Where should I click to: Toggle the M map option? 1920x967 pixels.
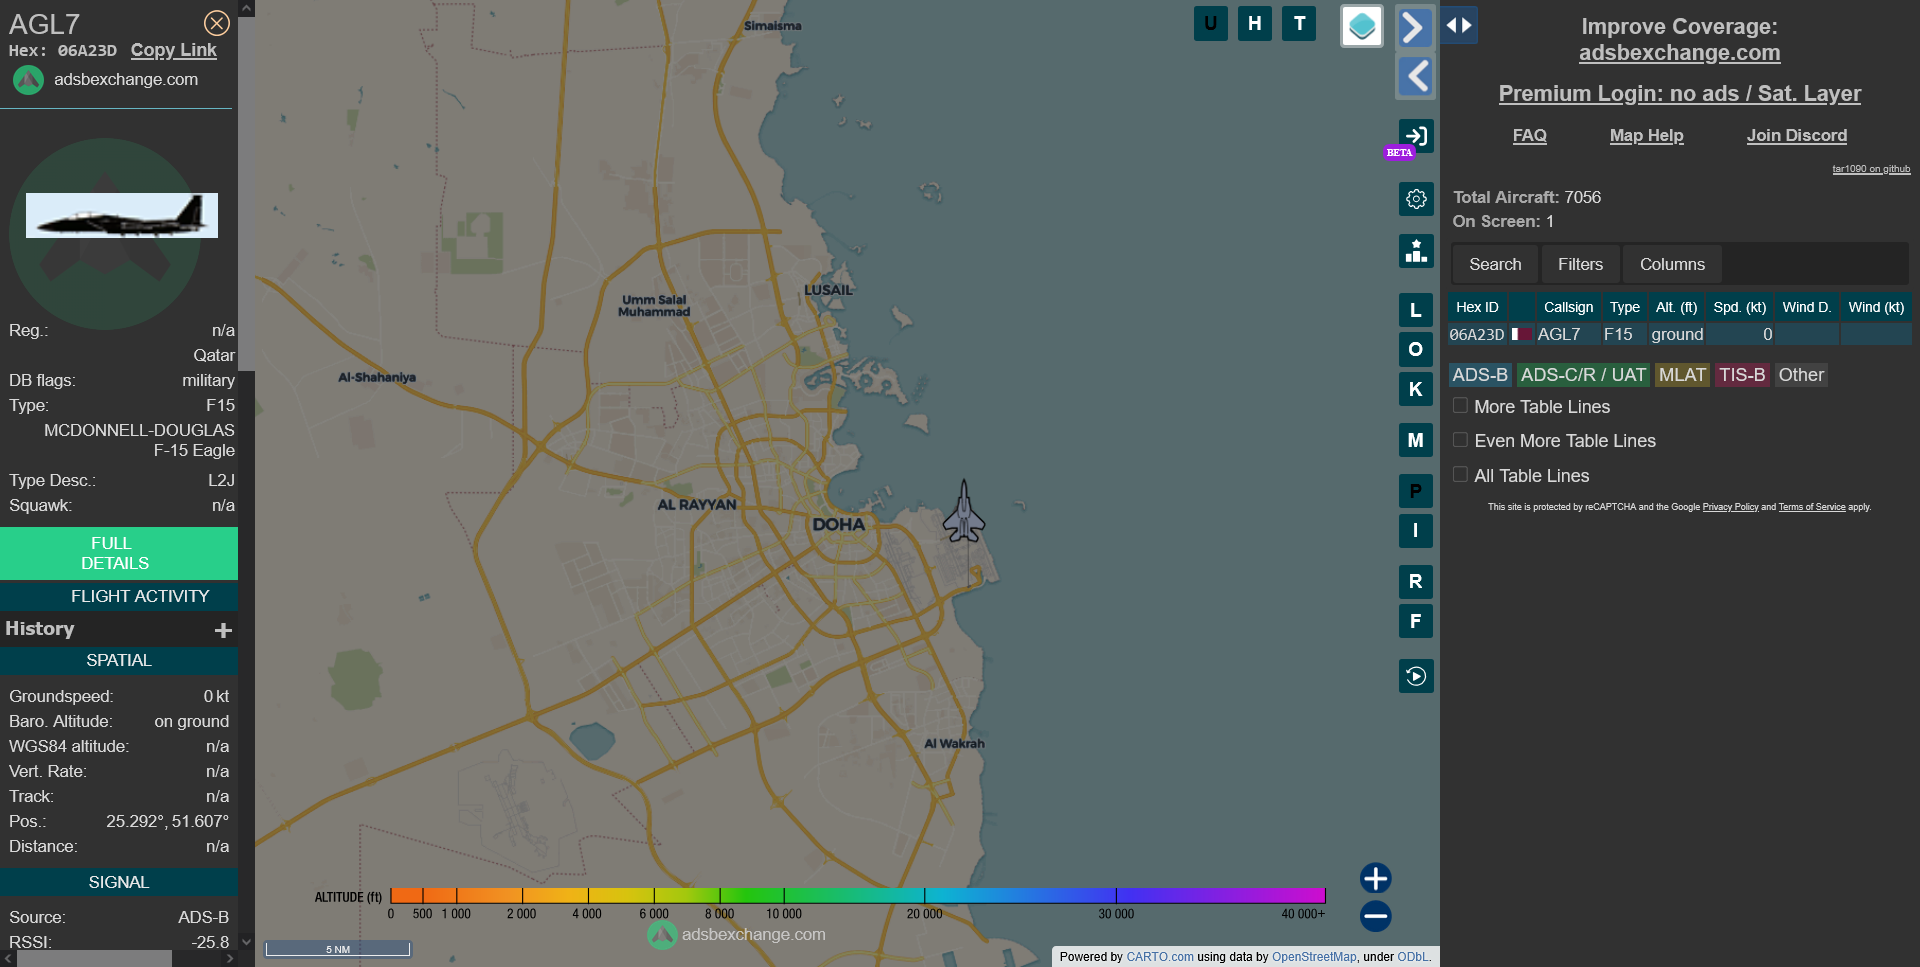pos(1415,440)
